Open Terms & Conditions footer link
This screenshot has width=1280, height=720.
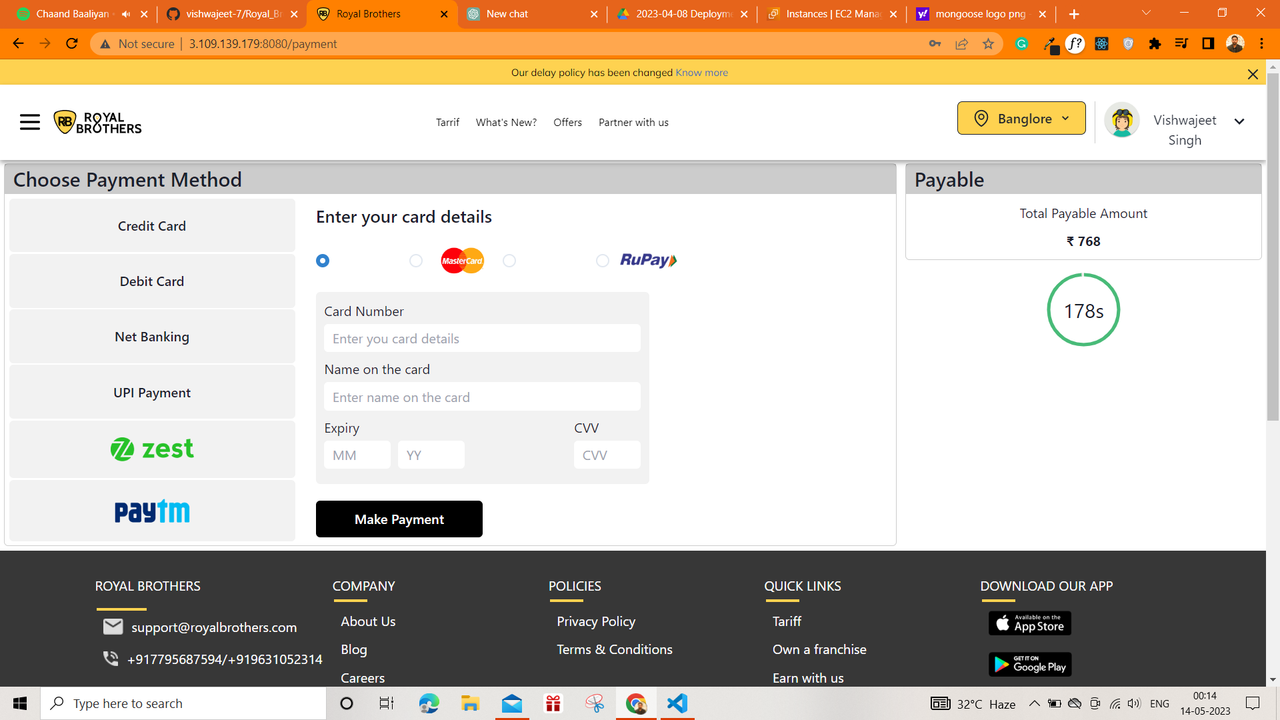coord(614,649)
